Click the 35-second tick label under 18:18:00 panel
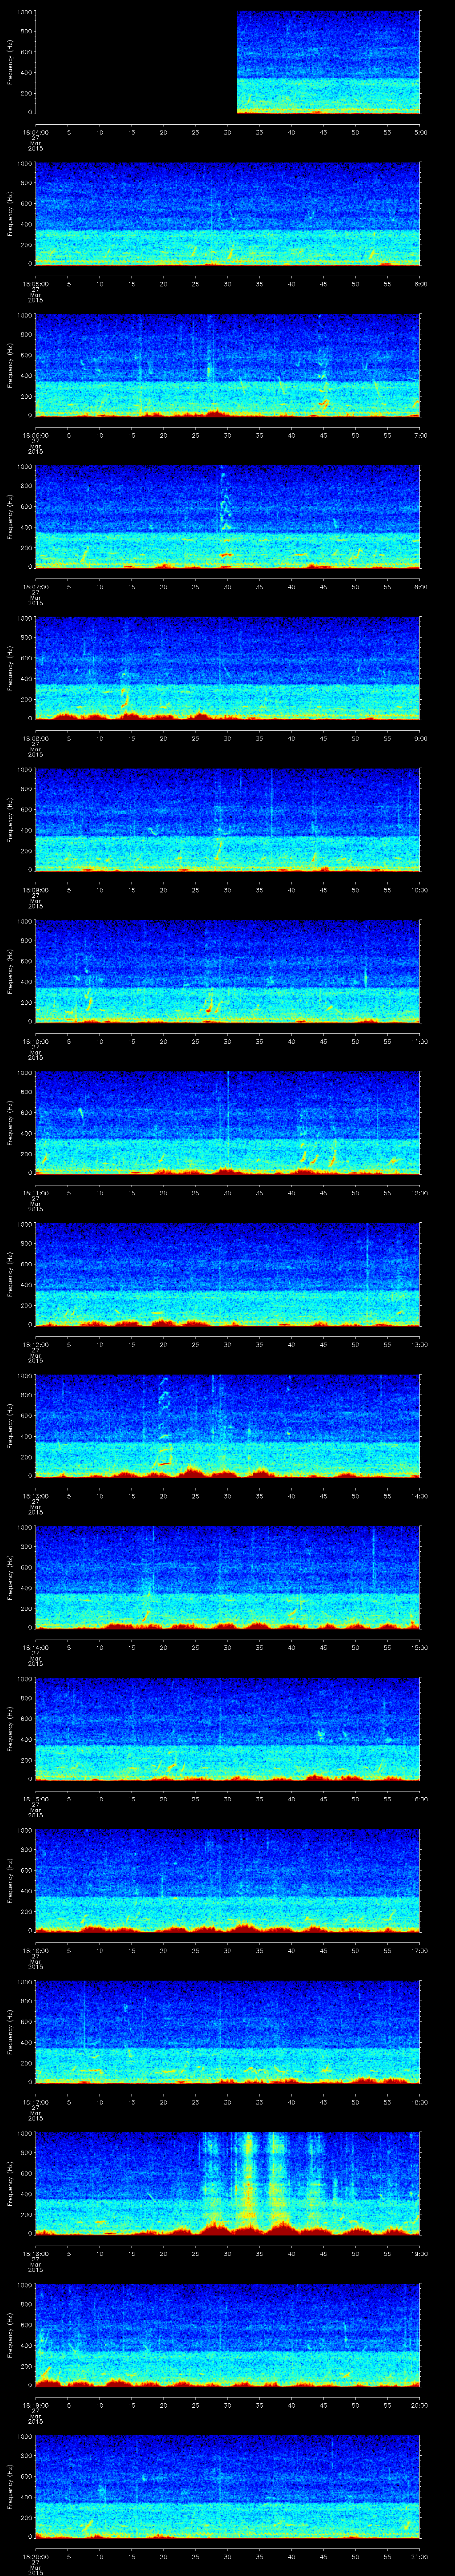Screen dimensions: 455x2576 pos(260,2253)
